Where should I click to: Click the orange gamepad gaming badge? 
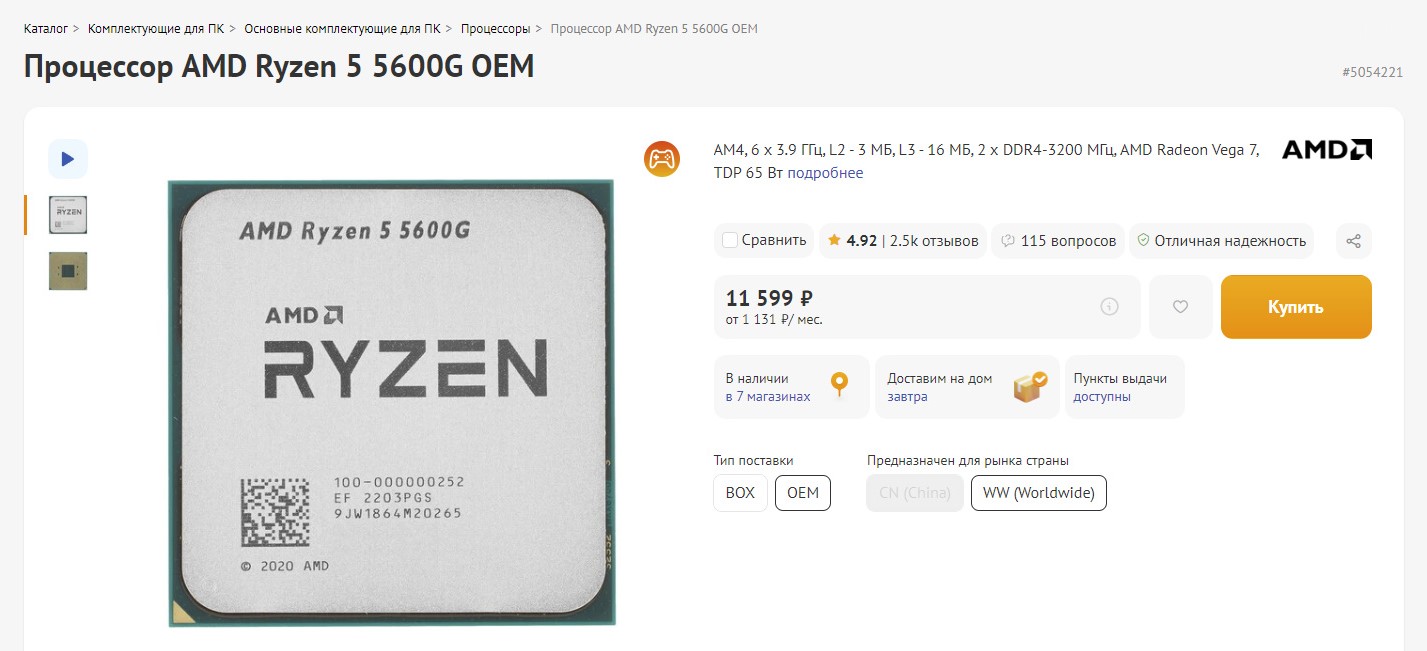[662, 159]
